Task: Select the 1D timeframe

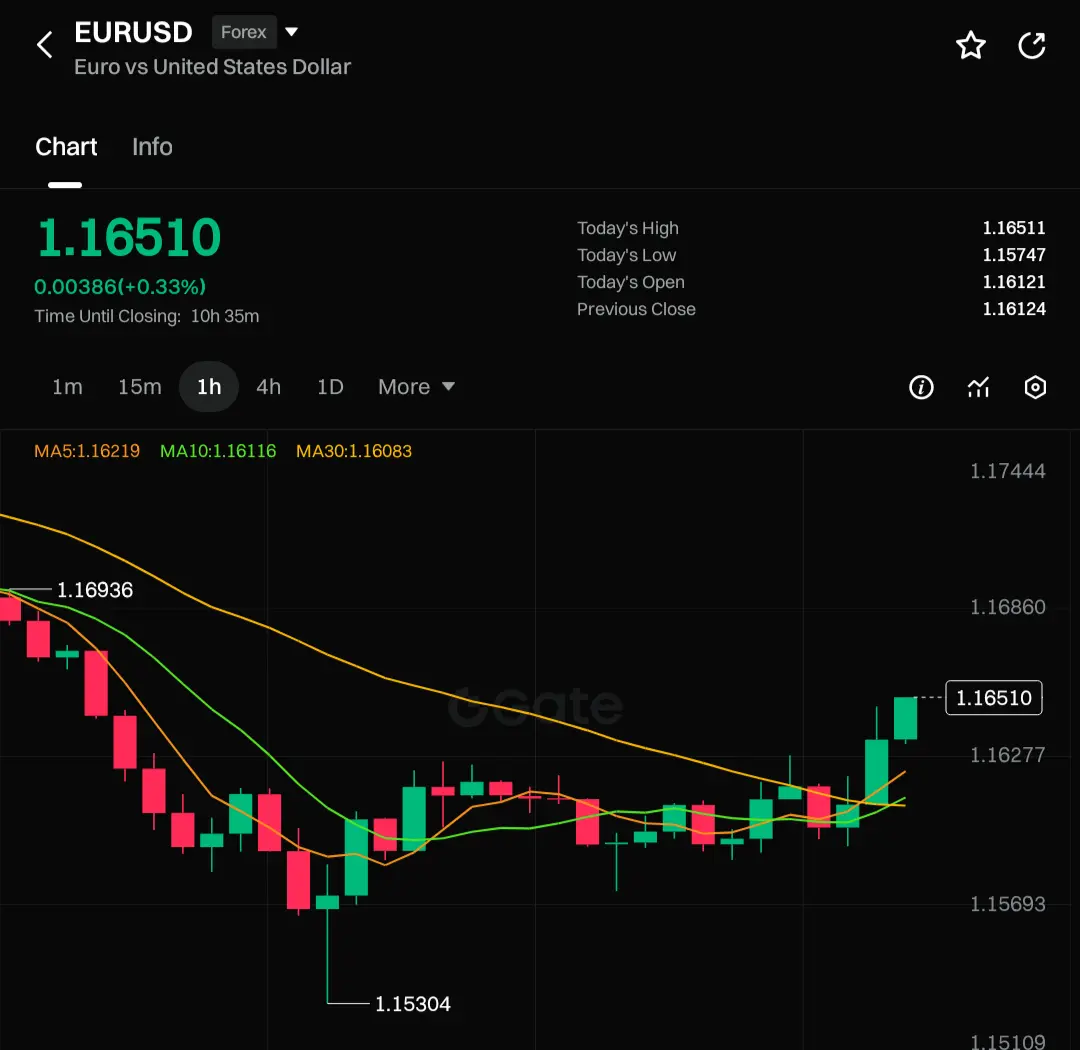Action: point(330,387)
